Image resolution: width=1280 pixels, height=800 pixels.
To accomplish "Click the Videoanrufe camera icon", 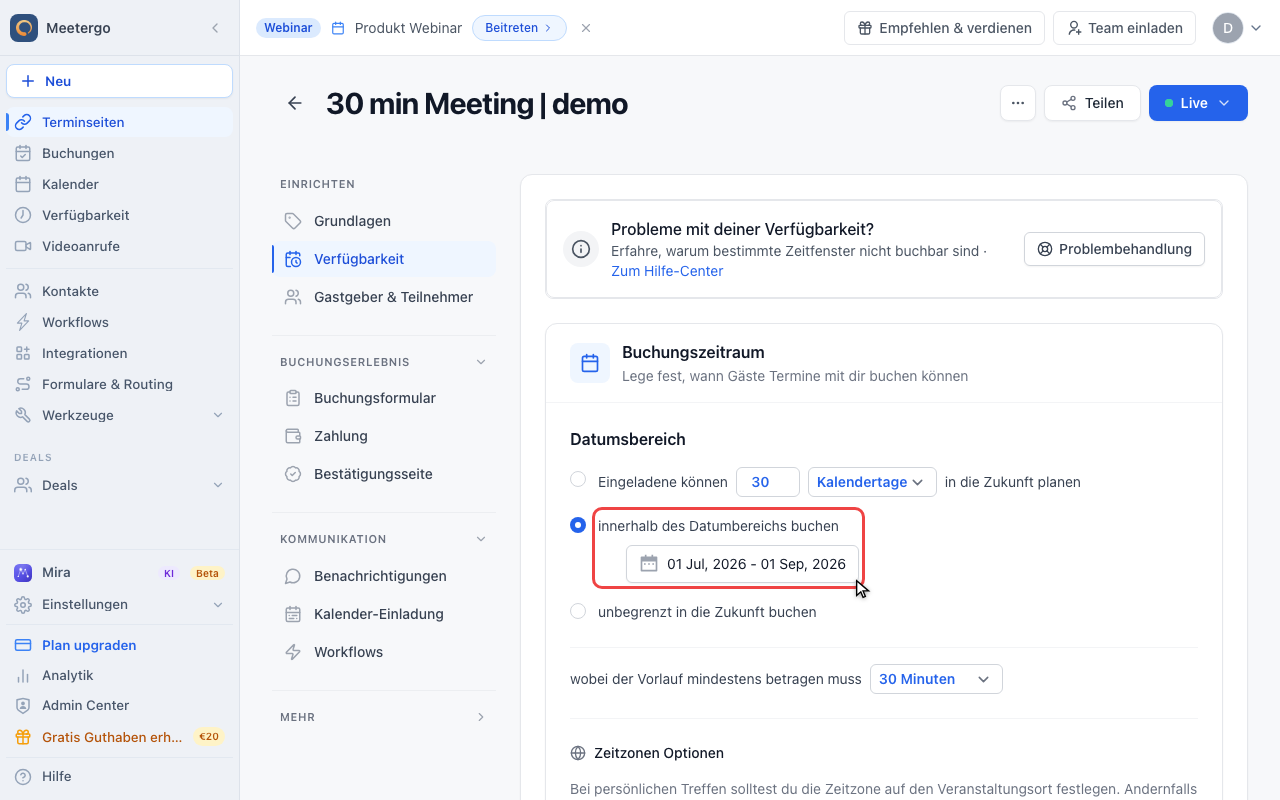I will coord(23,246).
